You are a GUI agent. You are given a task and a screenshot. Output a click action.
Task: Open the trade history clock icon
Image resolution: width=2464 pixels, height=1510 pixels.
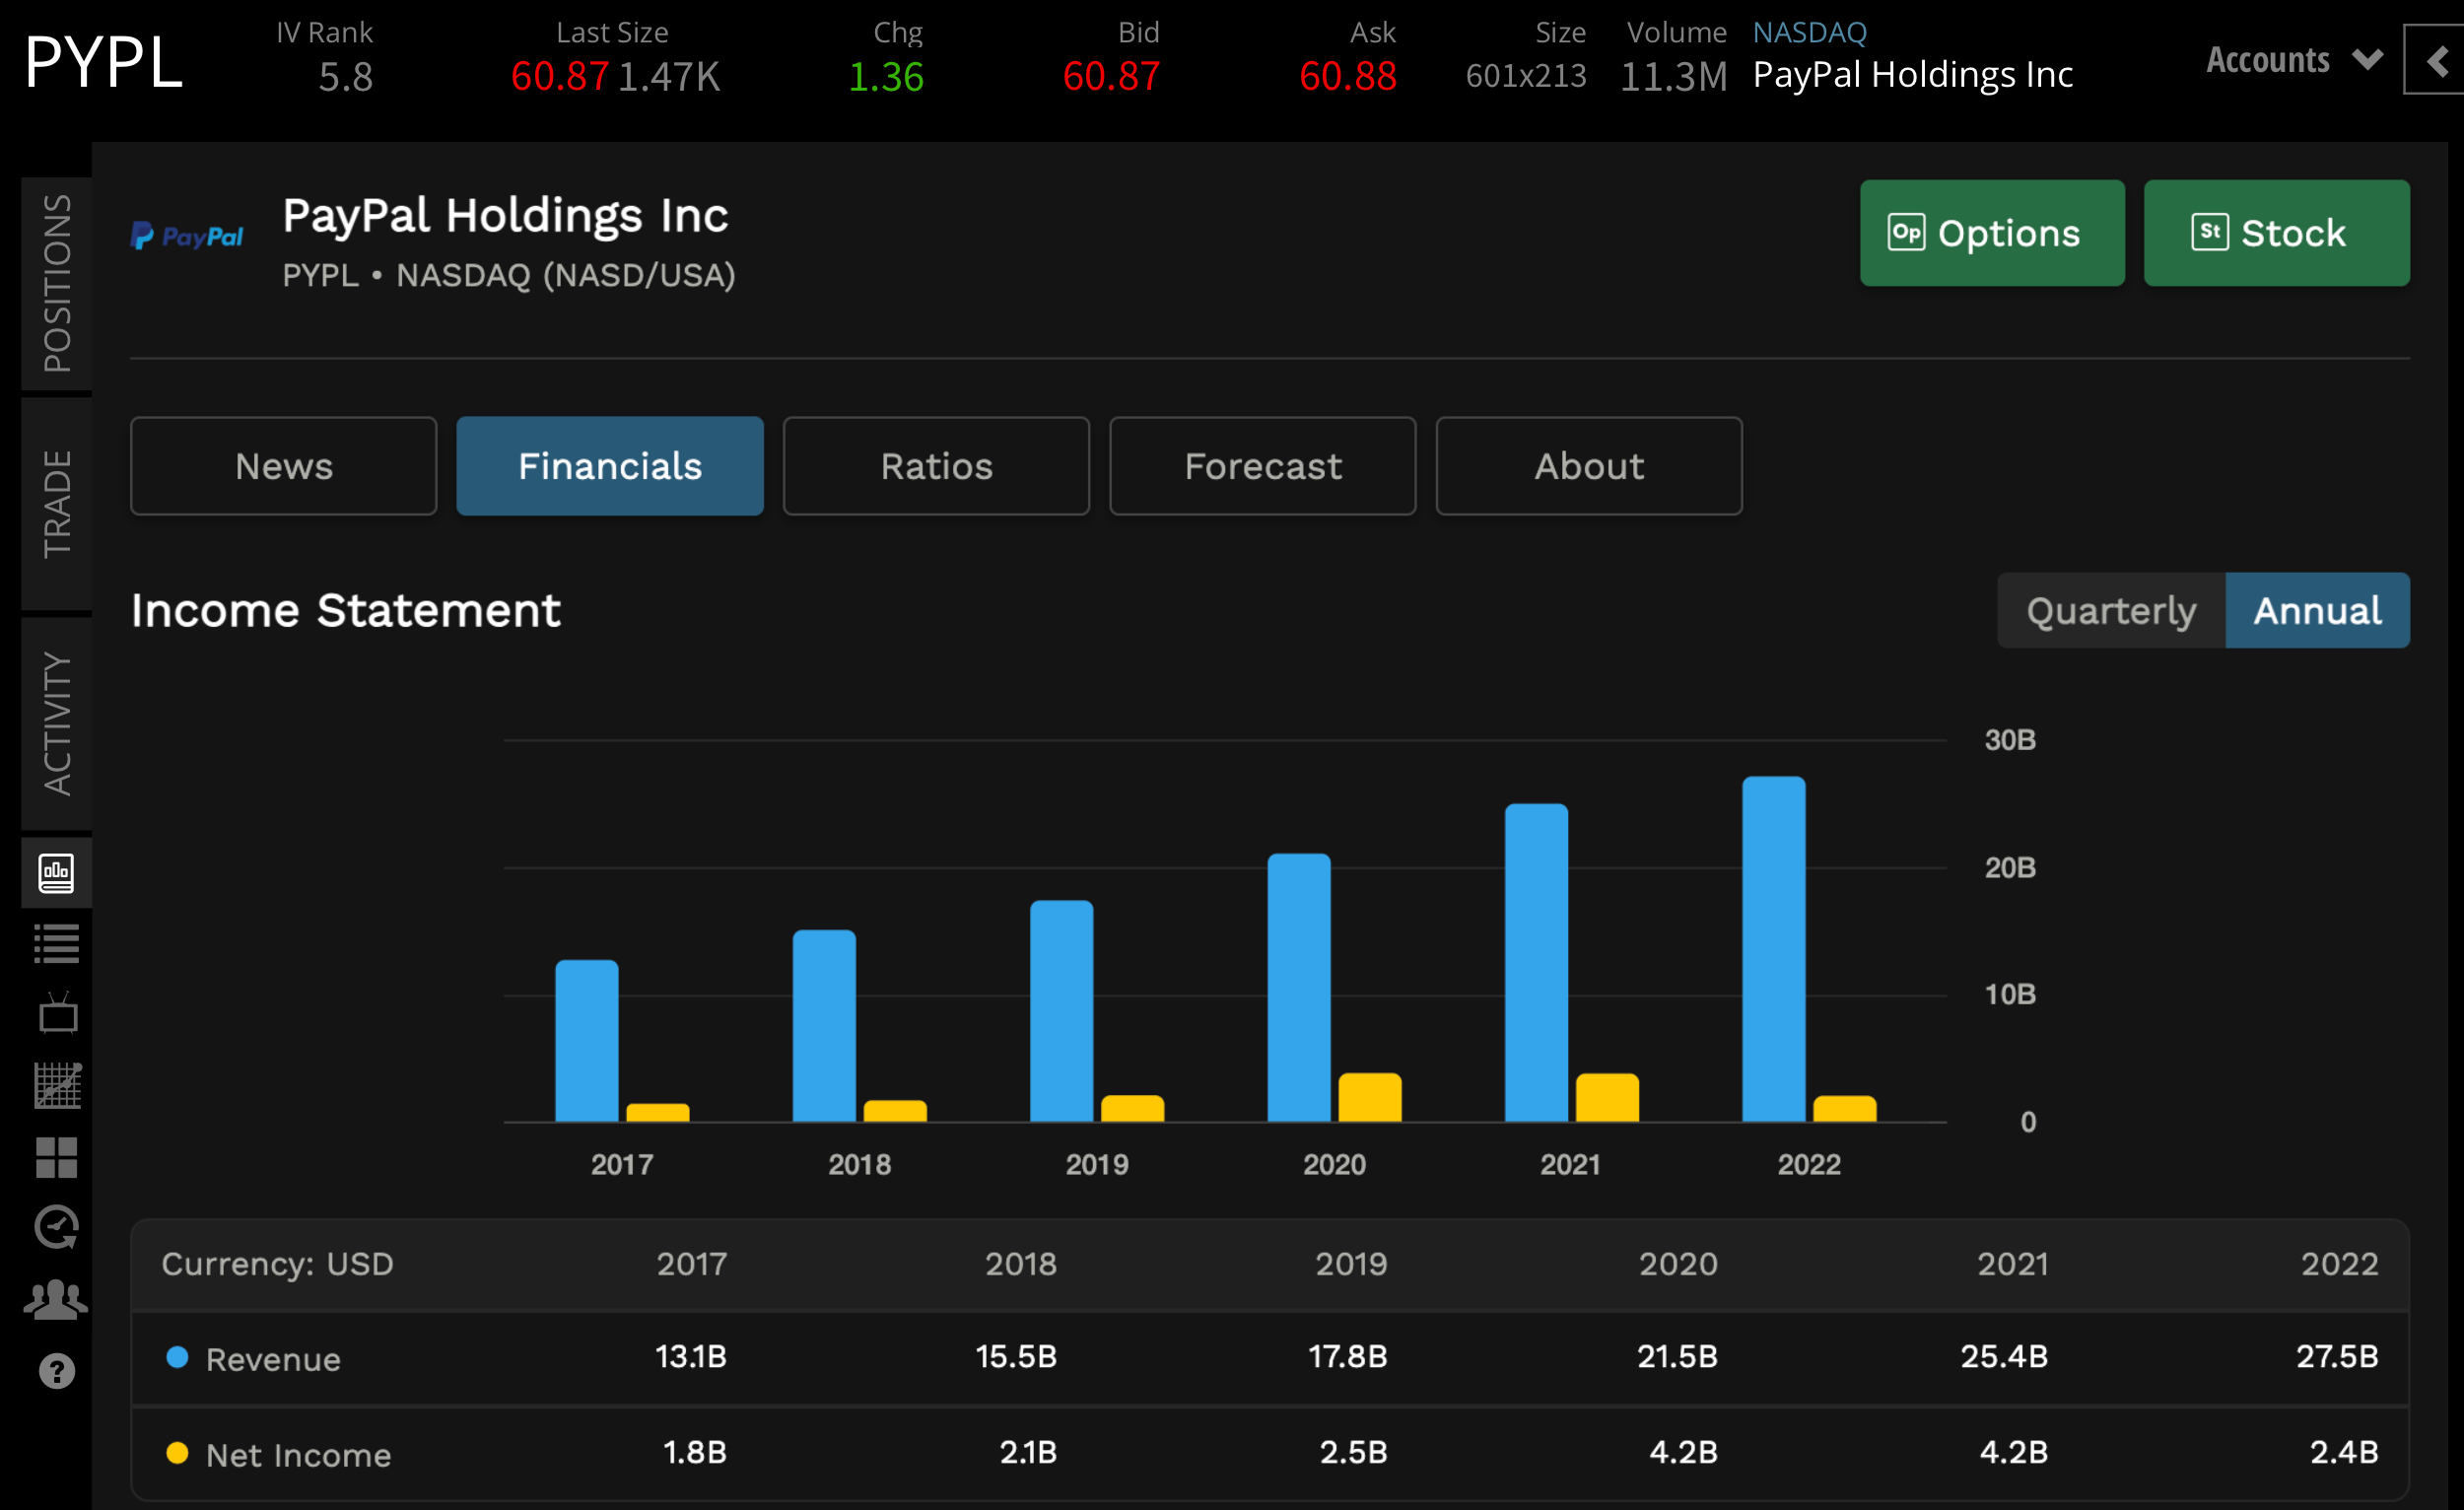click(57, 1228)
